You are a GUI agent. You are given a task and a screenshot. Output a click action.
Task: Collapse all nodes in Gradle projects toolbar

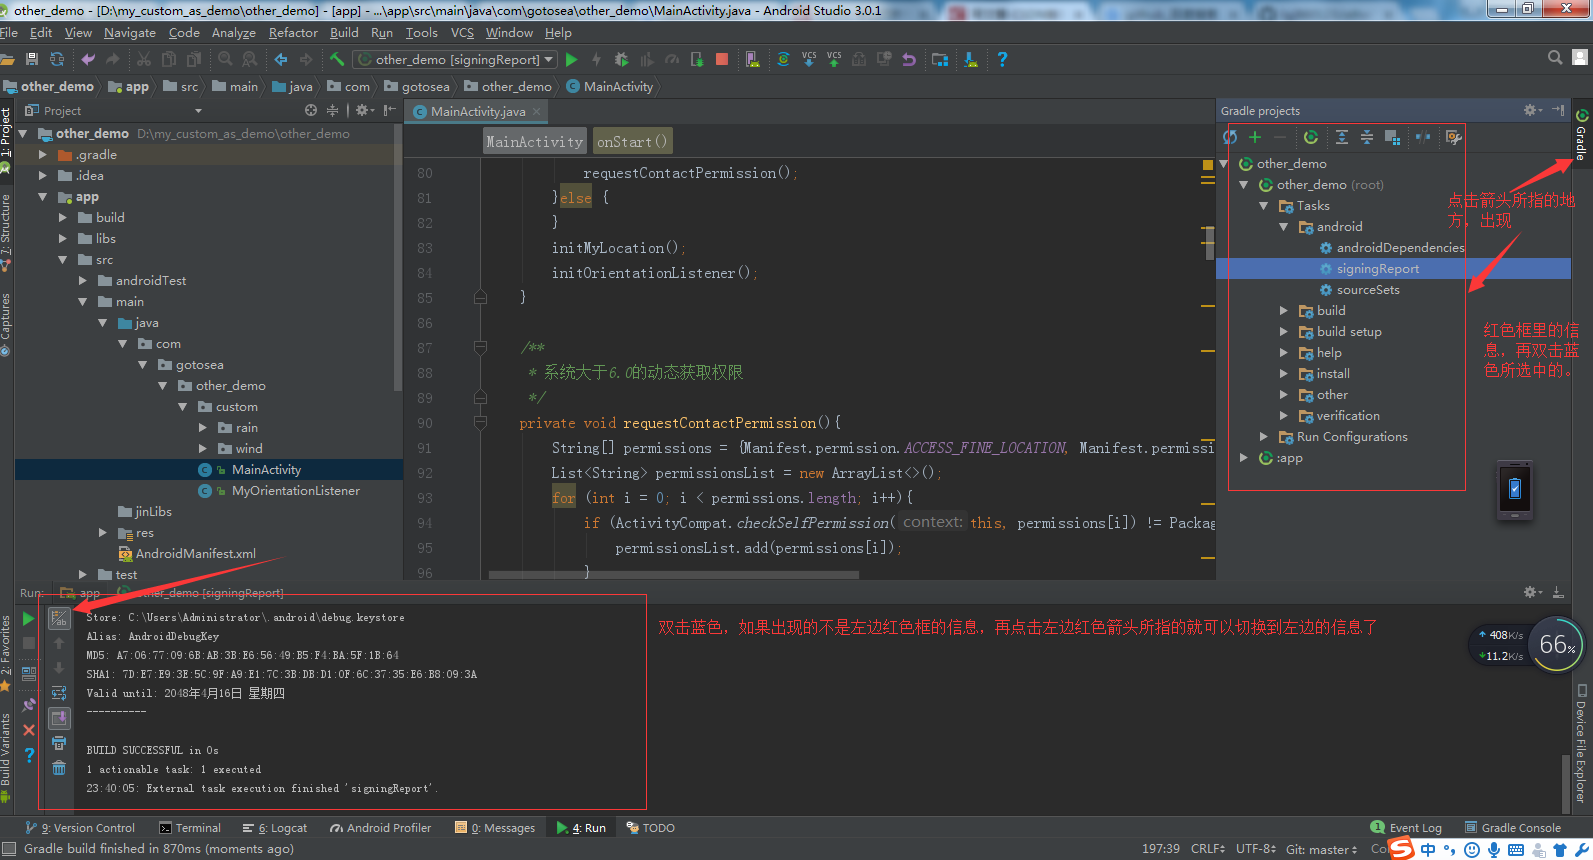(x=1367, y=137)
